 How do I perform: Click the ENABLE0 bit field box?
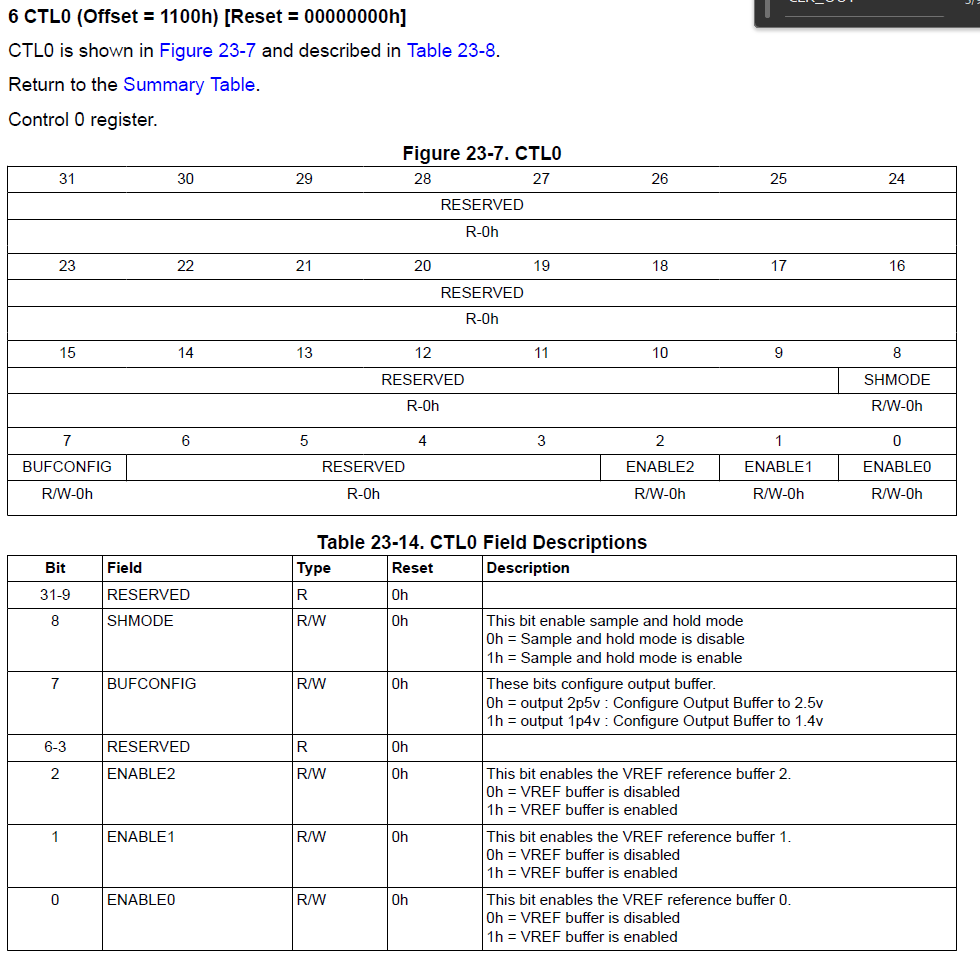(x=897, y=467)
